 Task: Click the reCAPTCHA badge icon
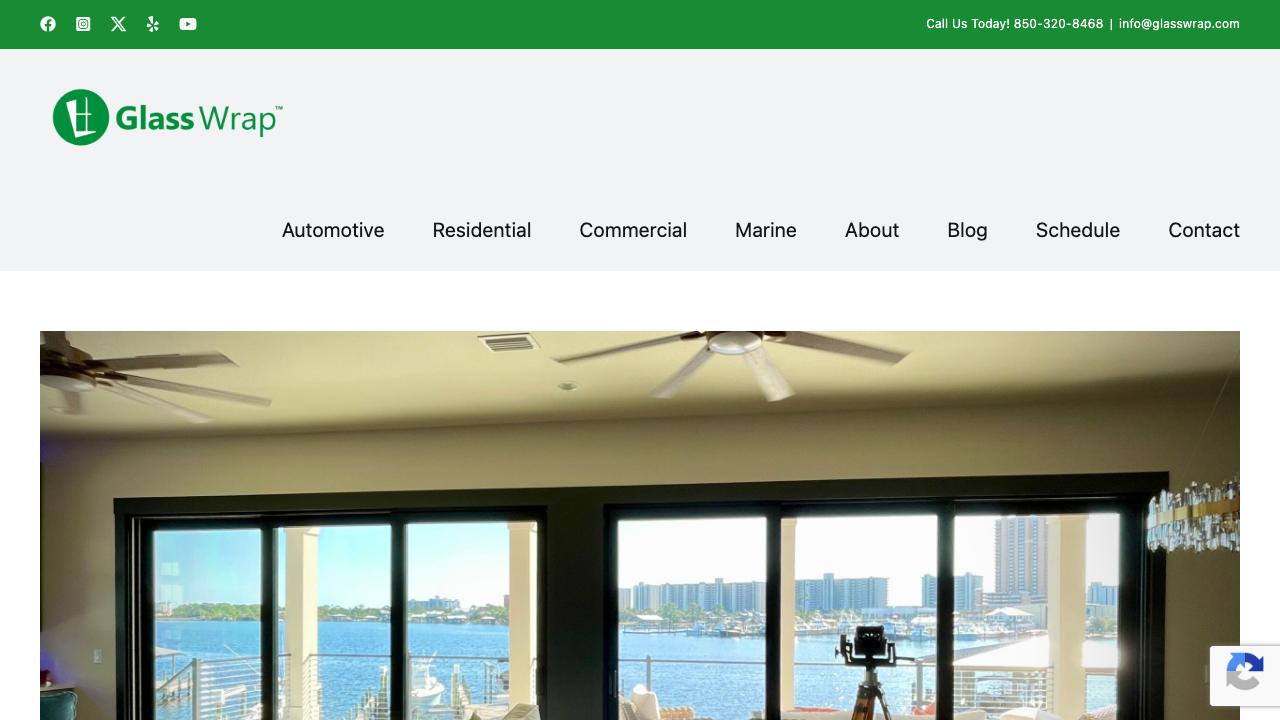[x=1245, y=675]
